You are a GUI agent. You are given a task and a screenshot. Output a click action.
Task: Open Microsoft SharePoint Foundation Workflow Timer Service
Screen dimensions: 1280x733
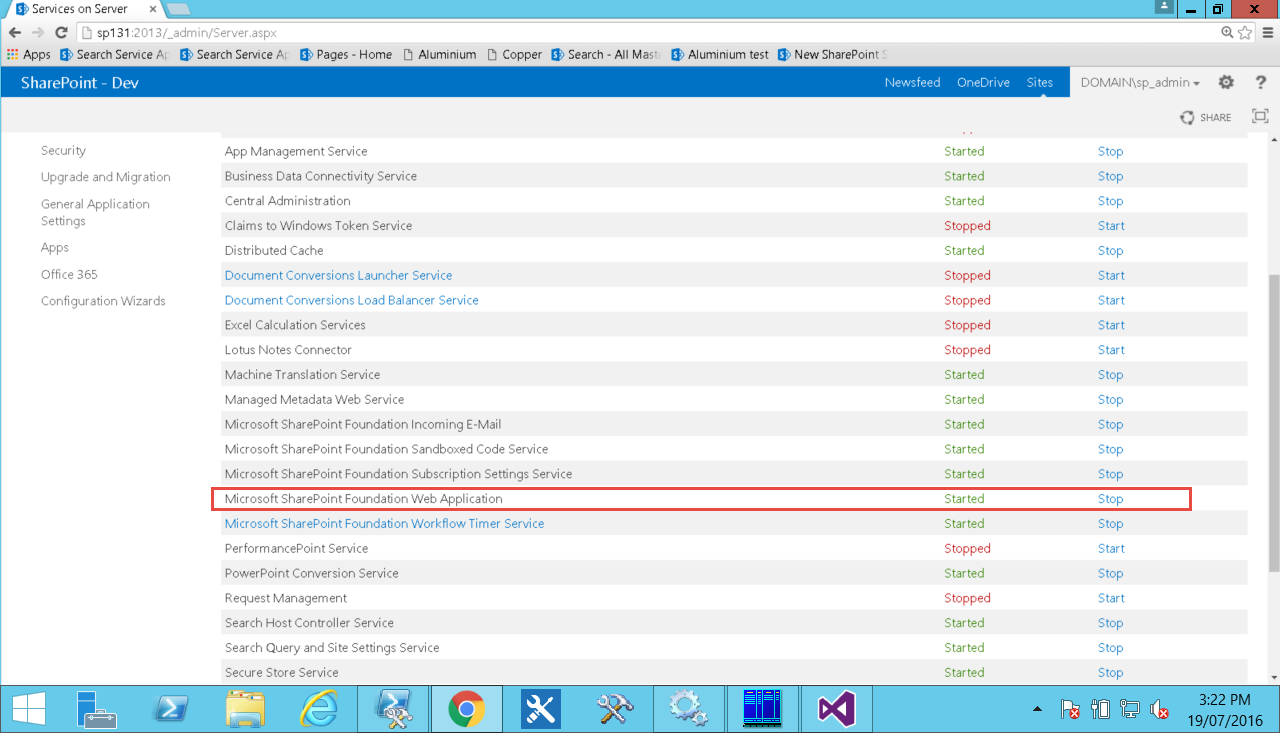pos(384,524)
